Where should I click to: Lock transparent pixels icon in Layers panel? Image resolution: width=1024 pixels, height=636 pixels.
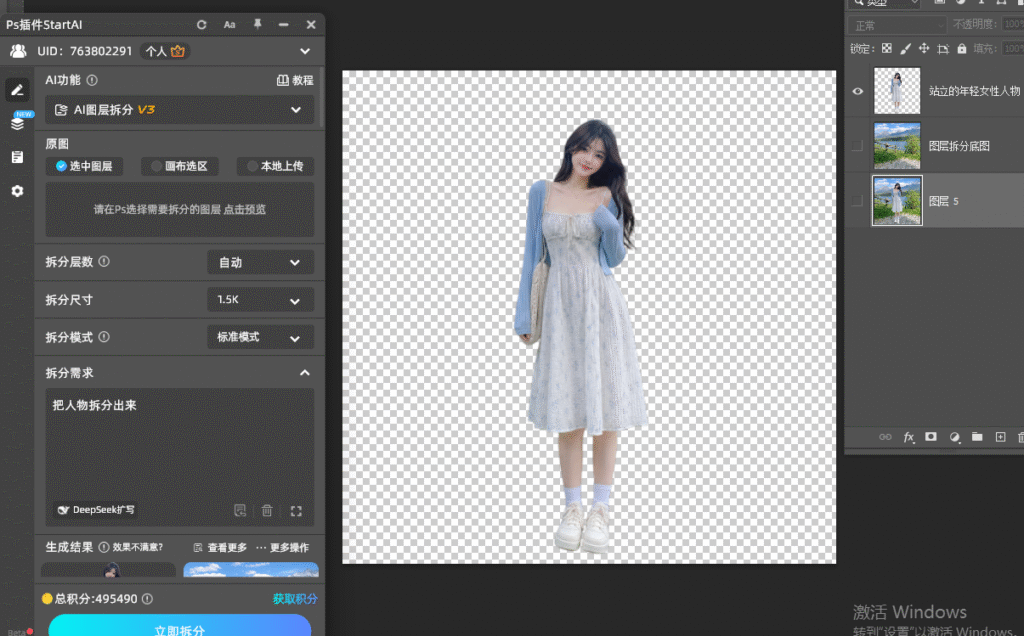pos(886,48)
